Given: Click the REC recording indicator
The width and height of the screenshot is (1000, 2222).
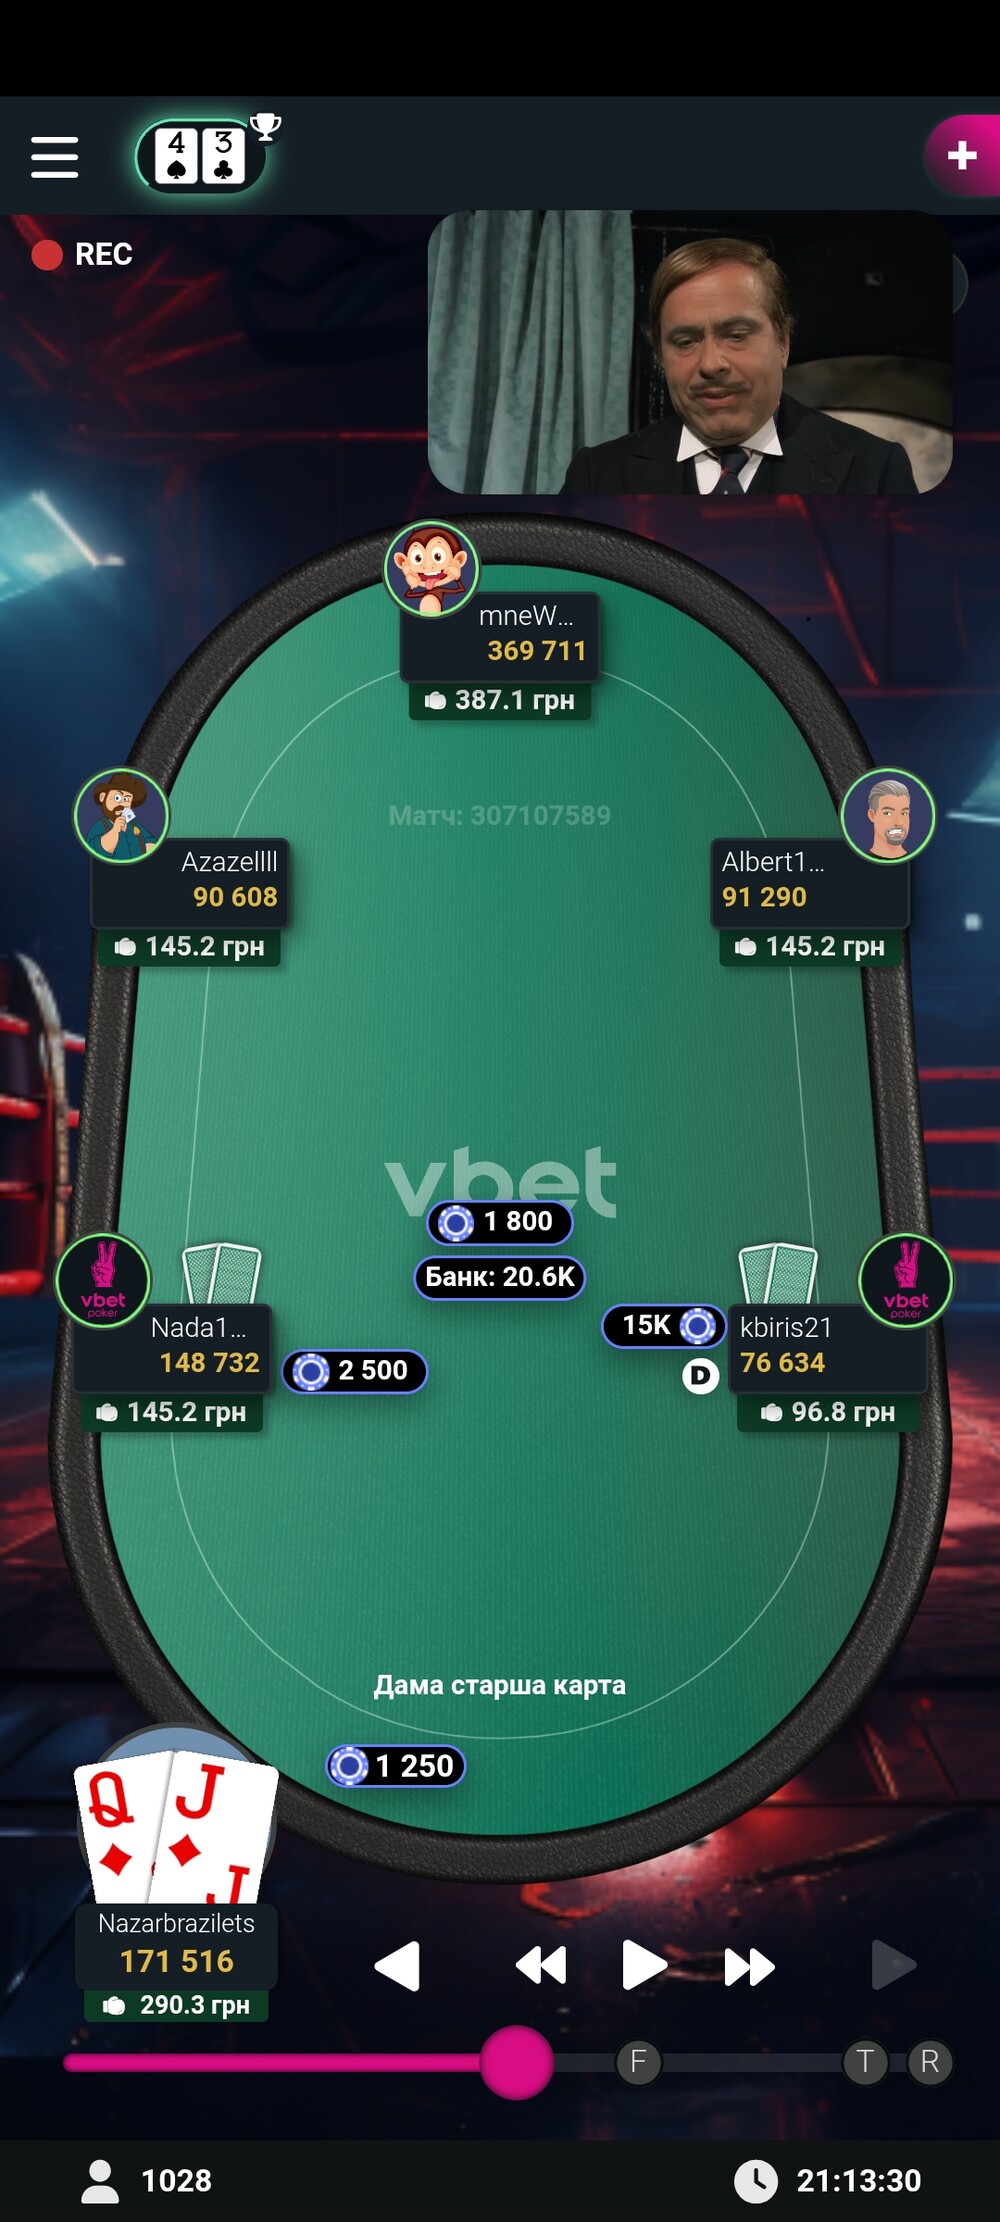Looking at the screenshot, I should [x=82, y=254].
